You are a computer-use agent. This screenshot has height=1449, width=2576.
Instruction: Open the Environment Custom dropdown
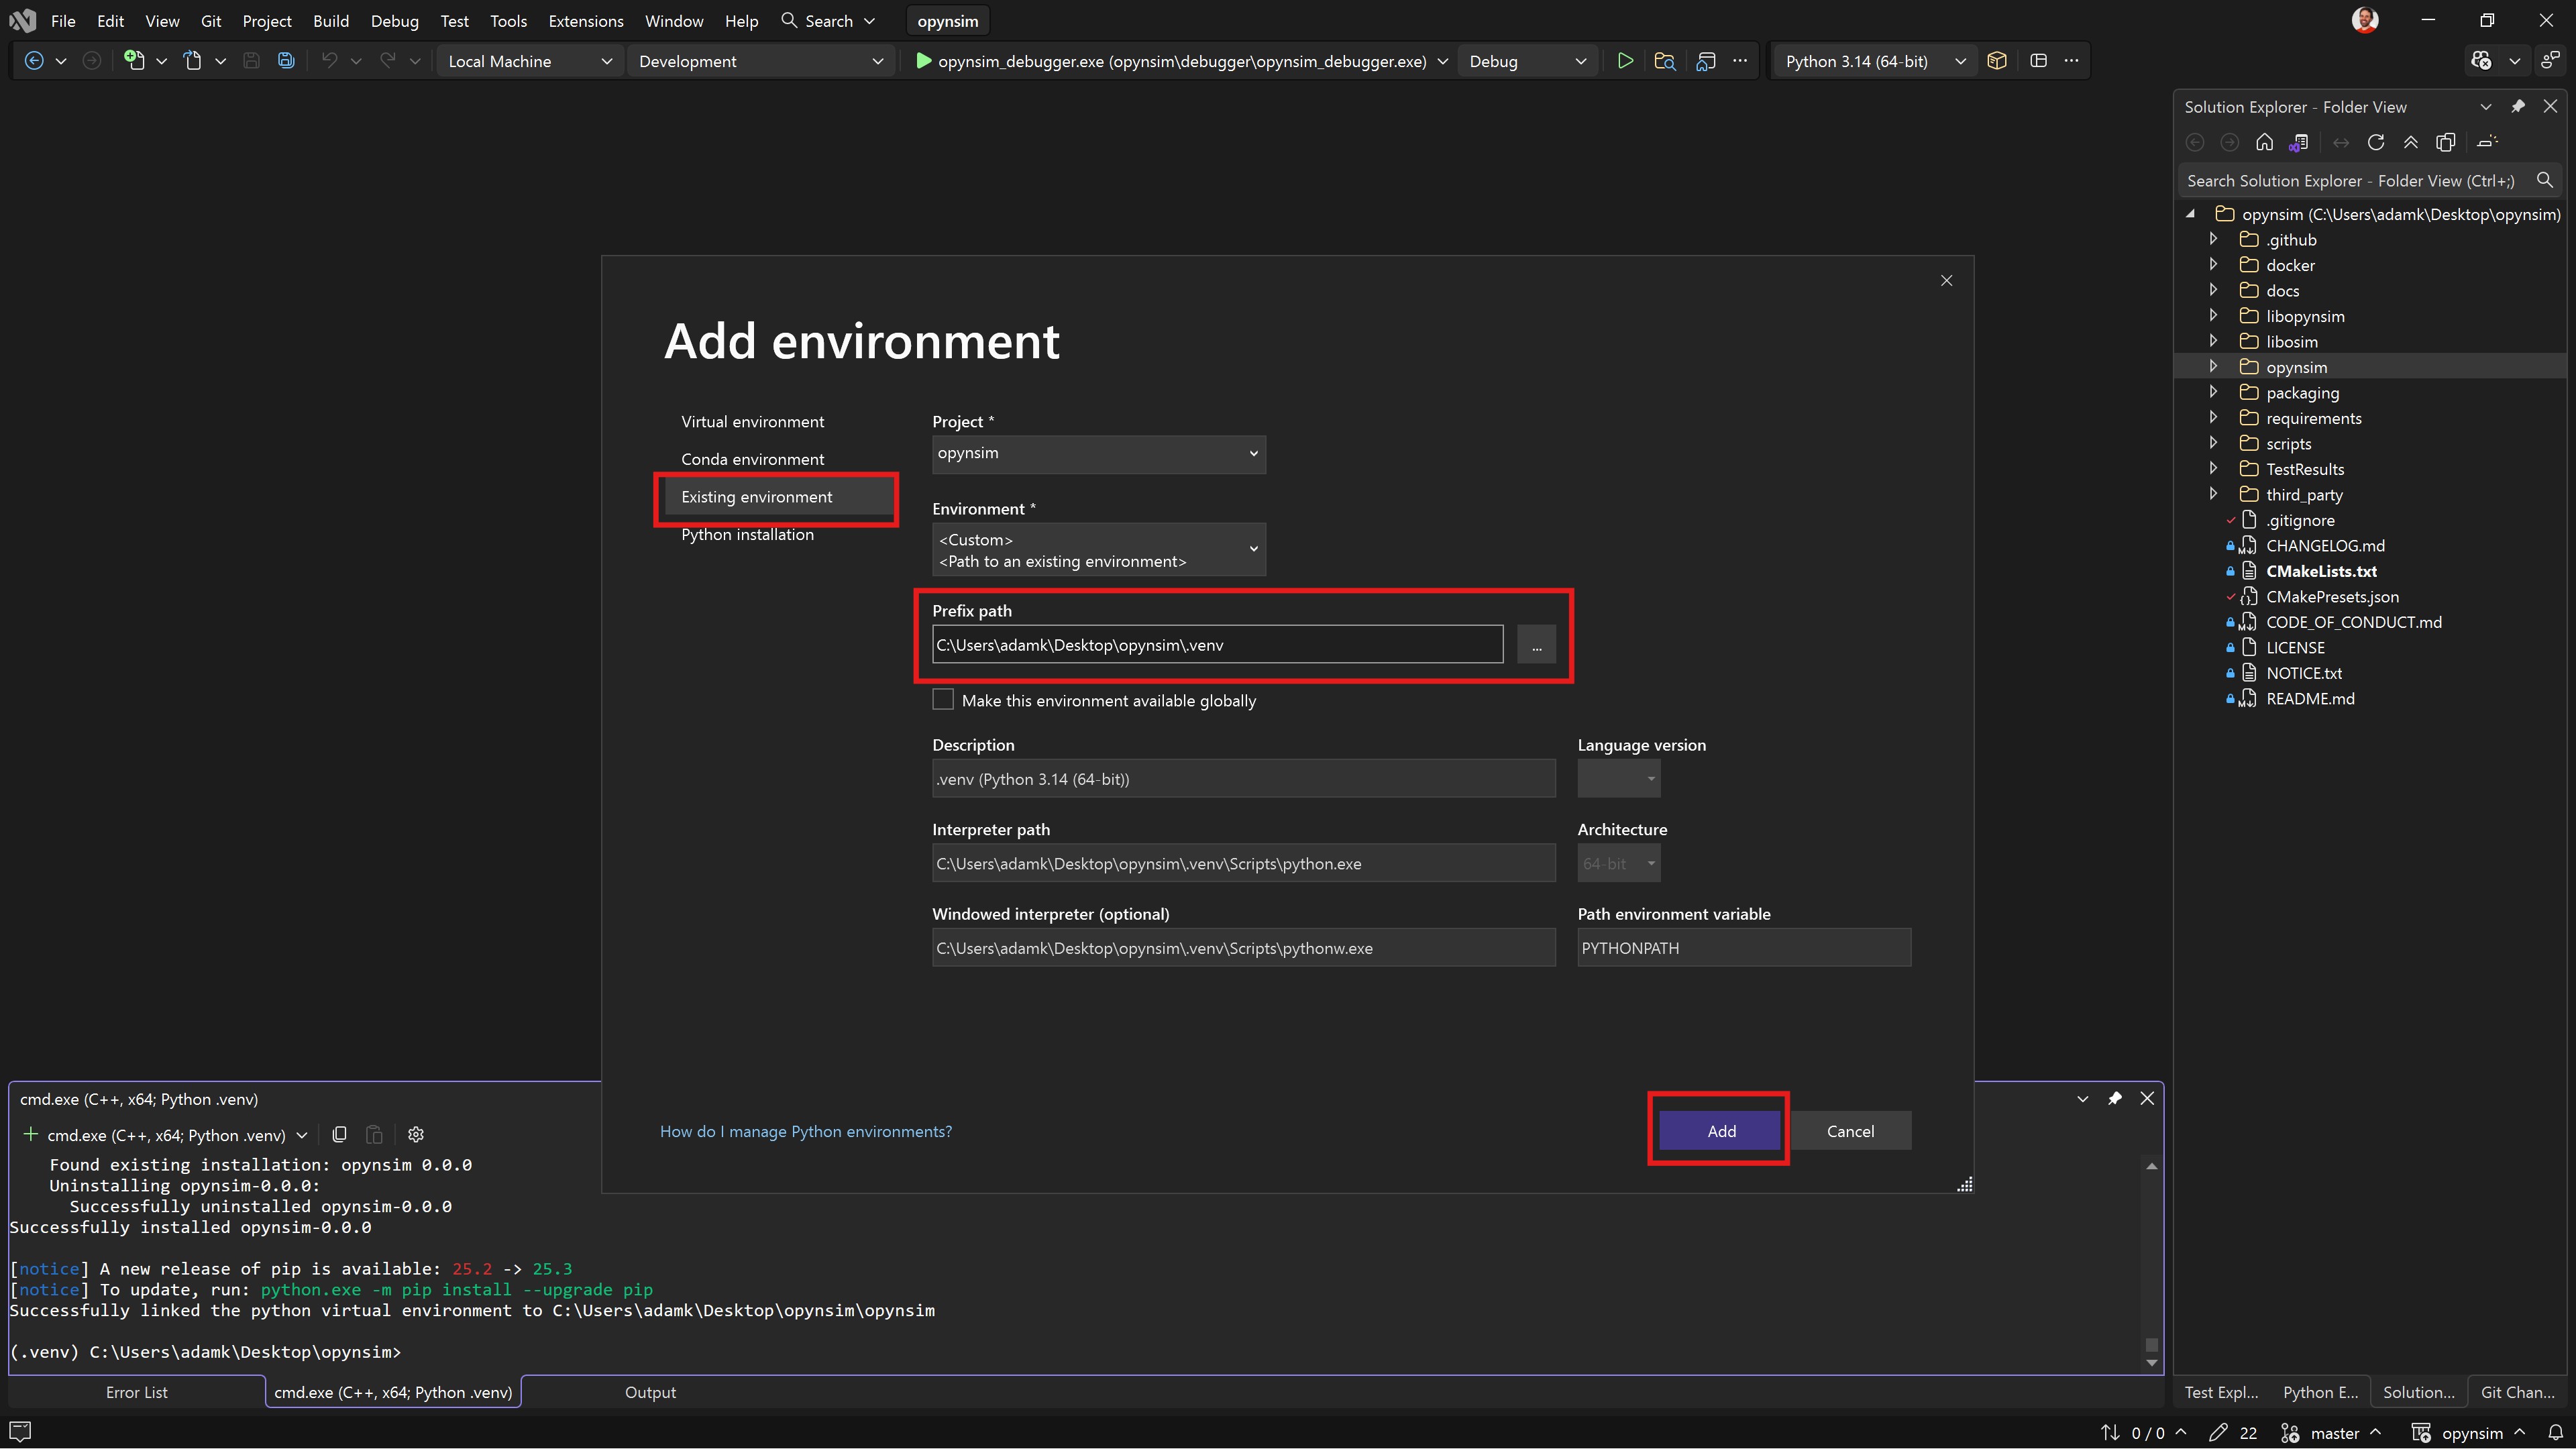[1098, 549]
